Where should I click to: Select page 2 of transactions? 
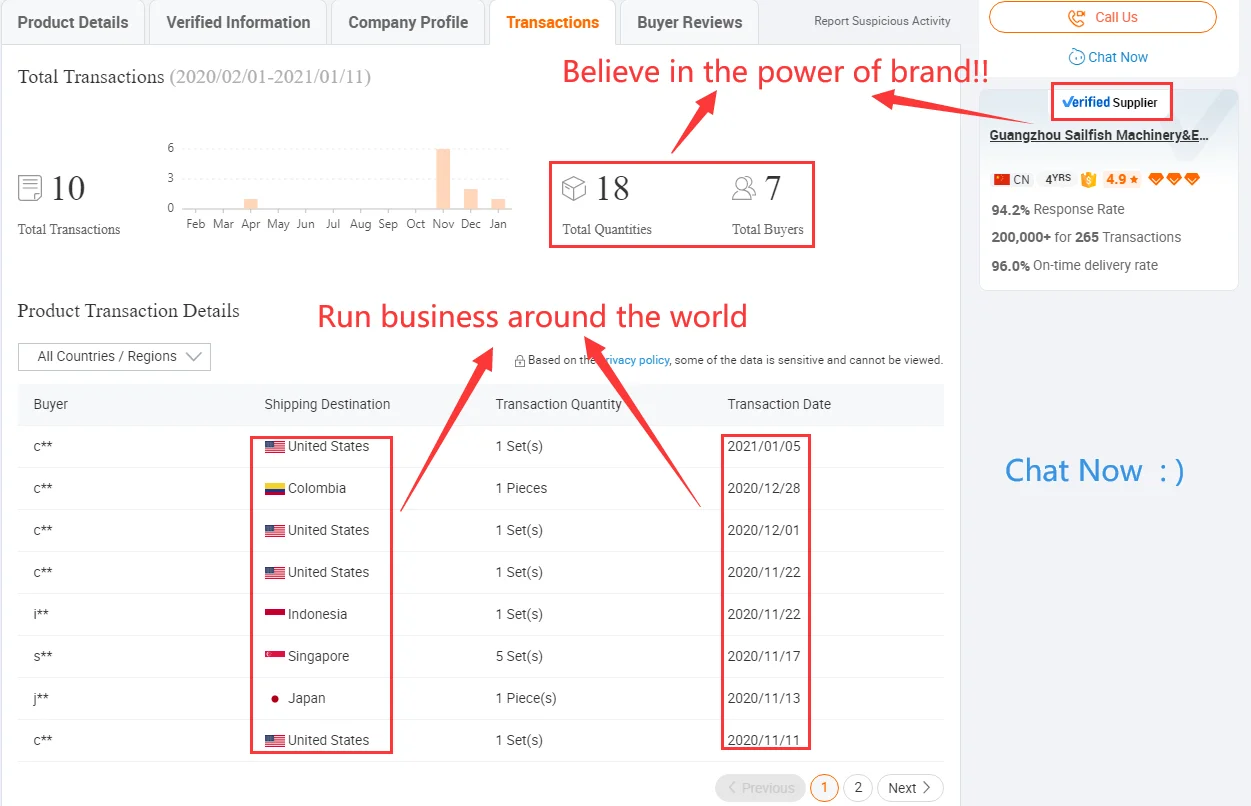[858, 788]
